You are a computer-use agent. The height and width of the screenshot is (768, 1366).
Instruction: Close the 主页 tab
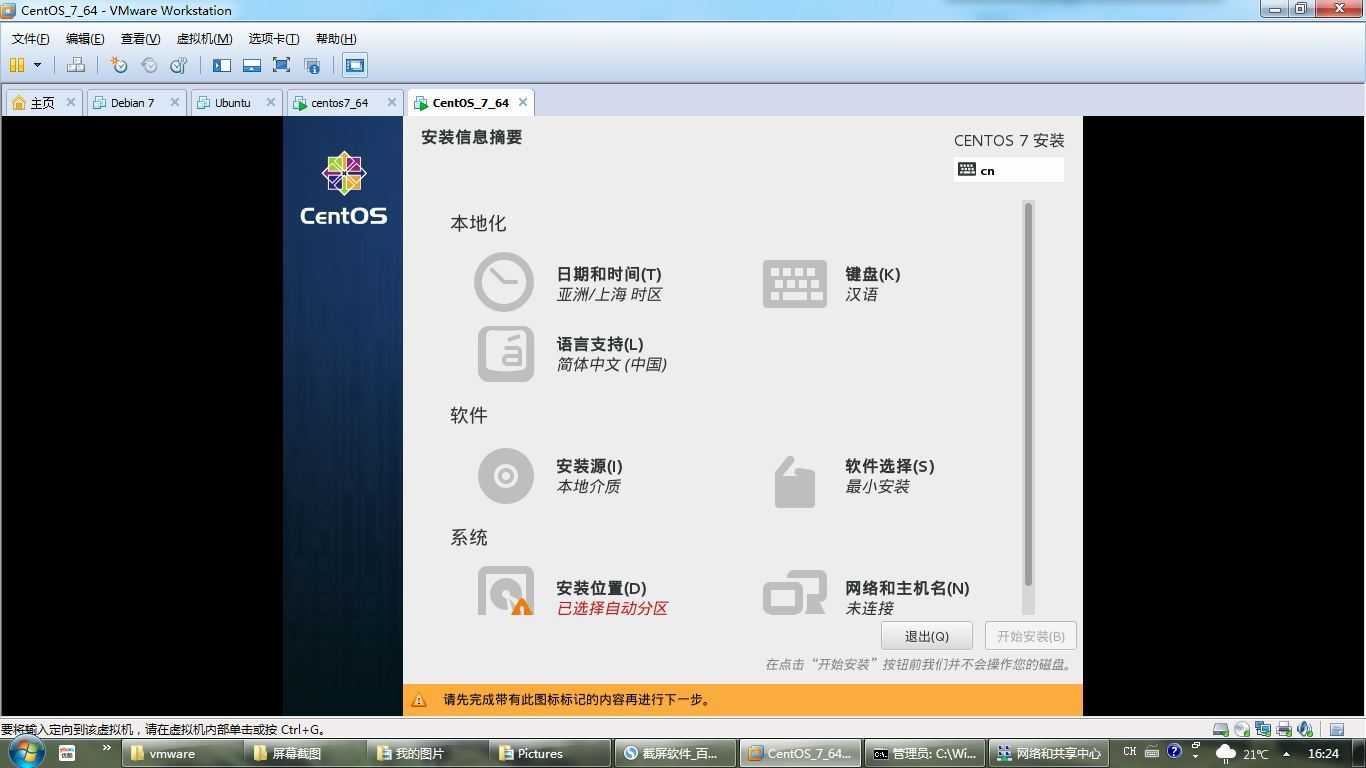click(70, 102)
